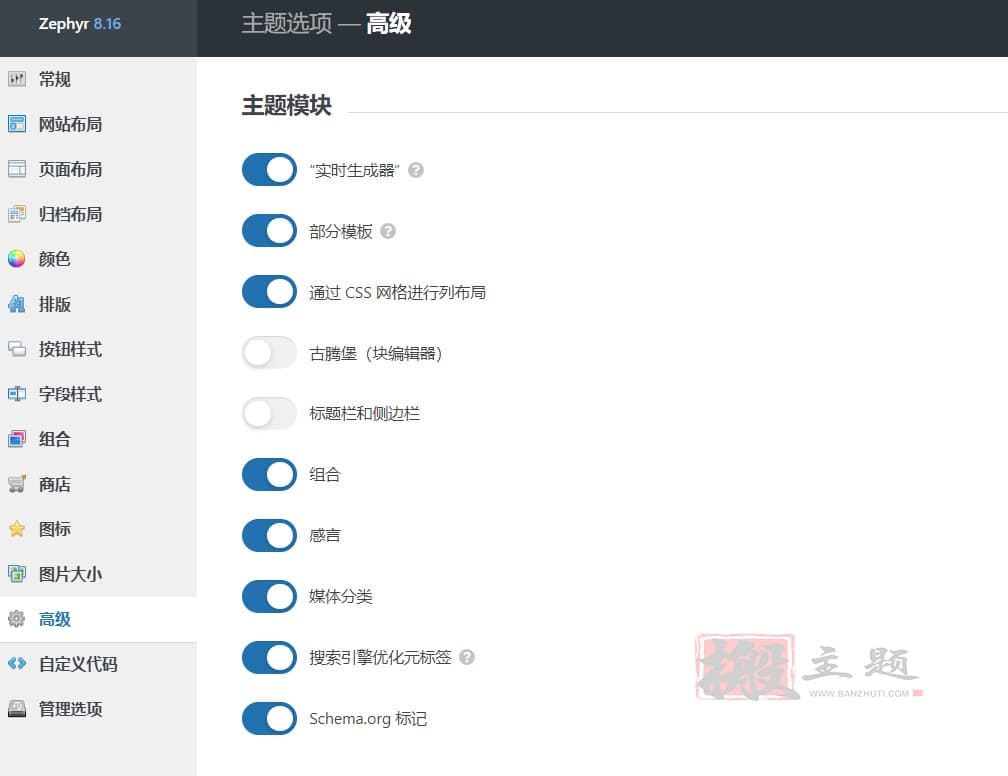The image size is (1008, 776).
Task: Disable the 搜索引擎优化元标签 switch
Action: (269, 658)
